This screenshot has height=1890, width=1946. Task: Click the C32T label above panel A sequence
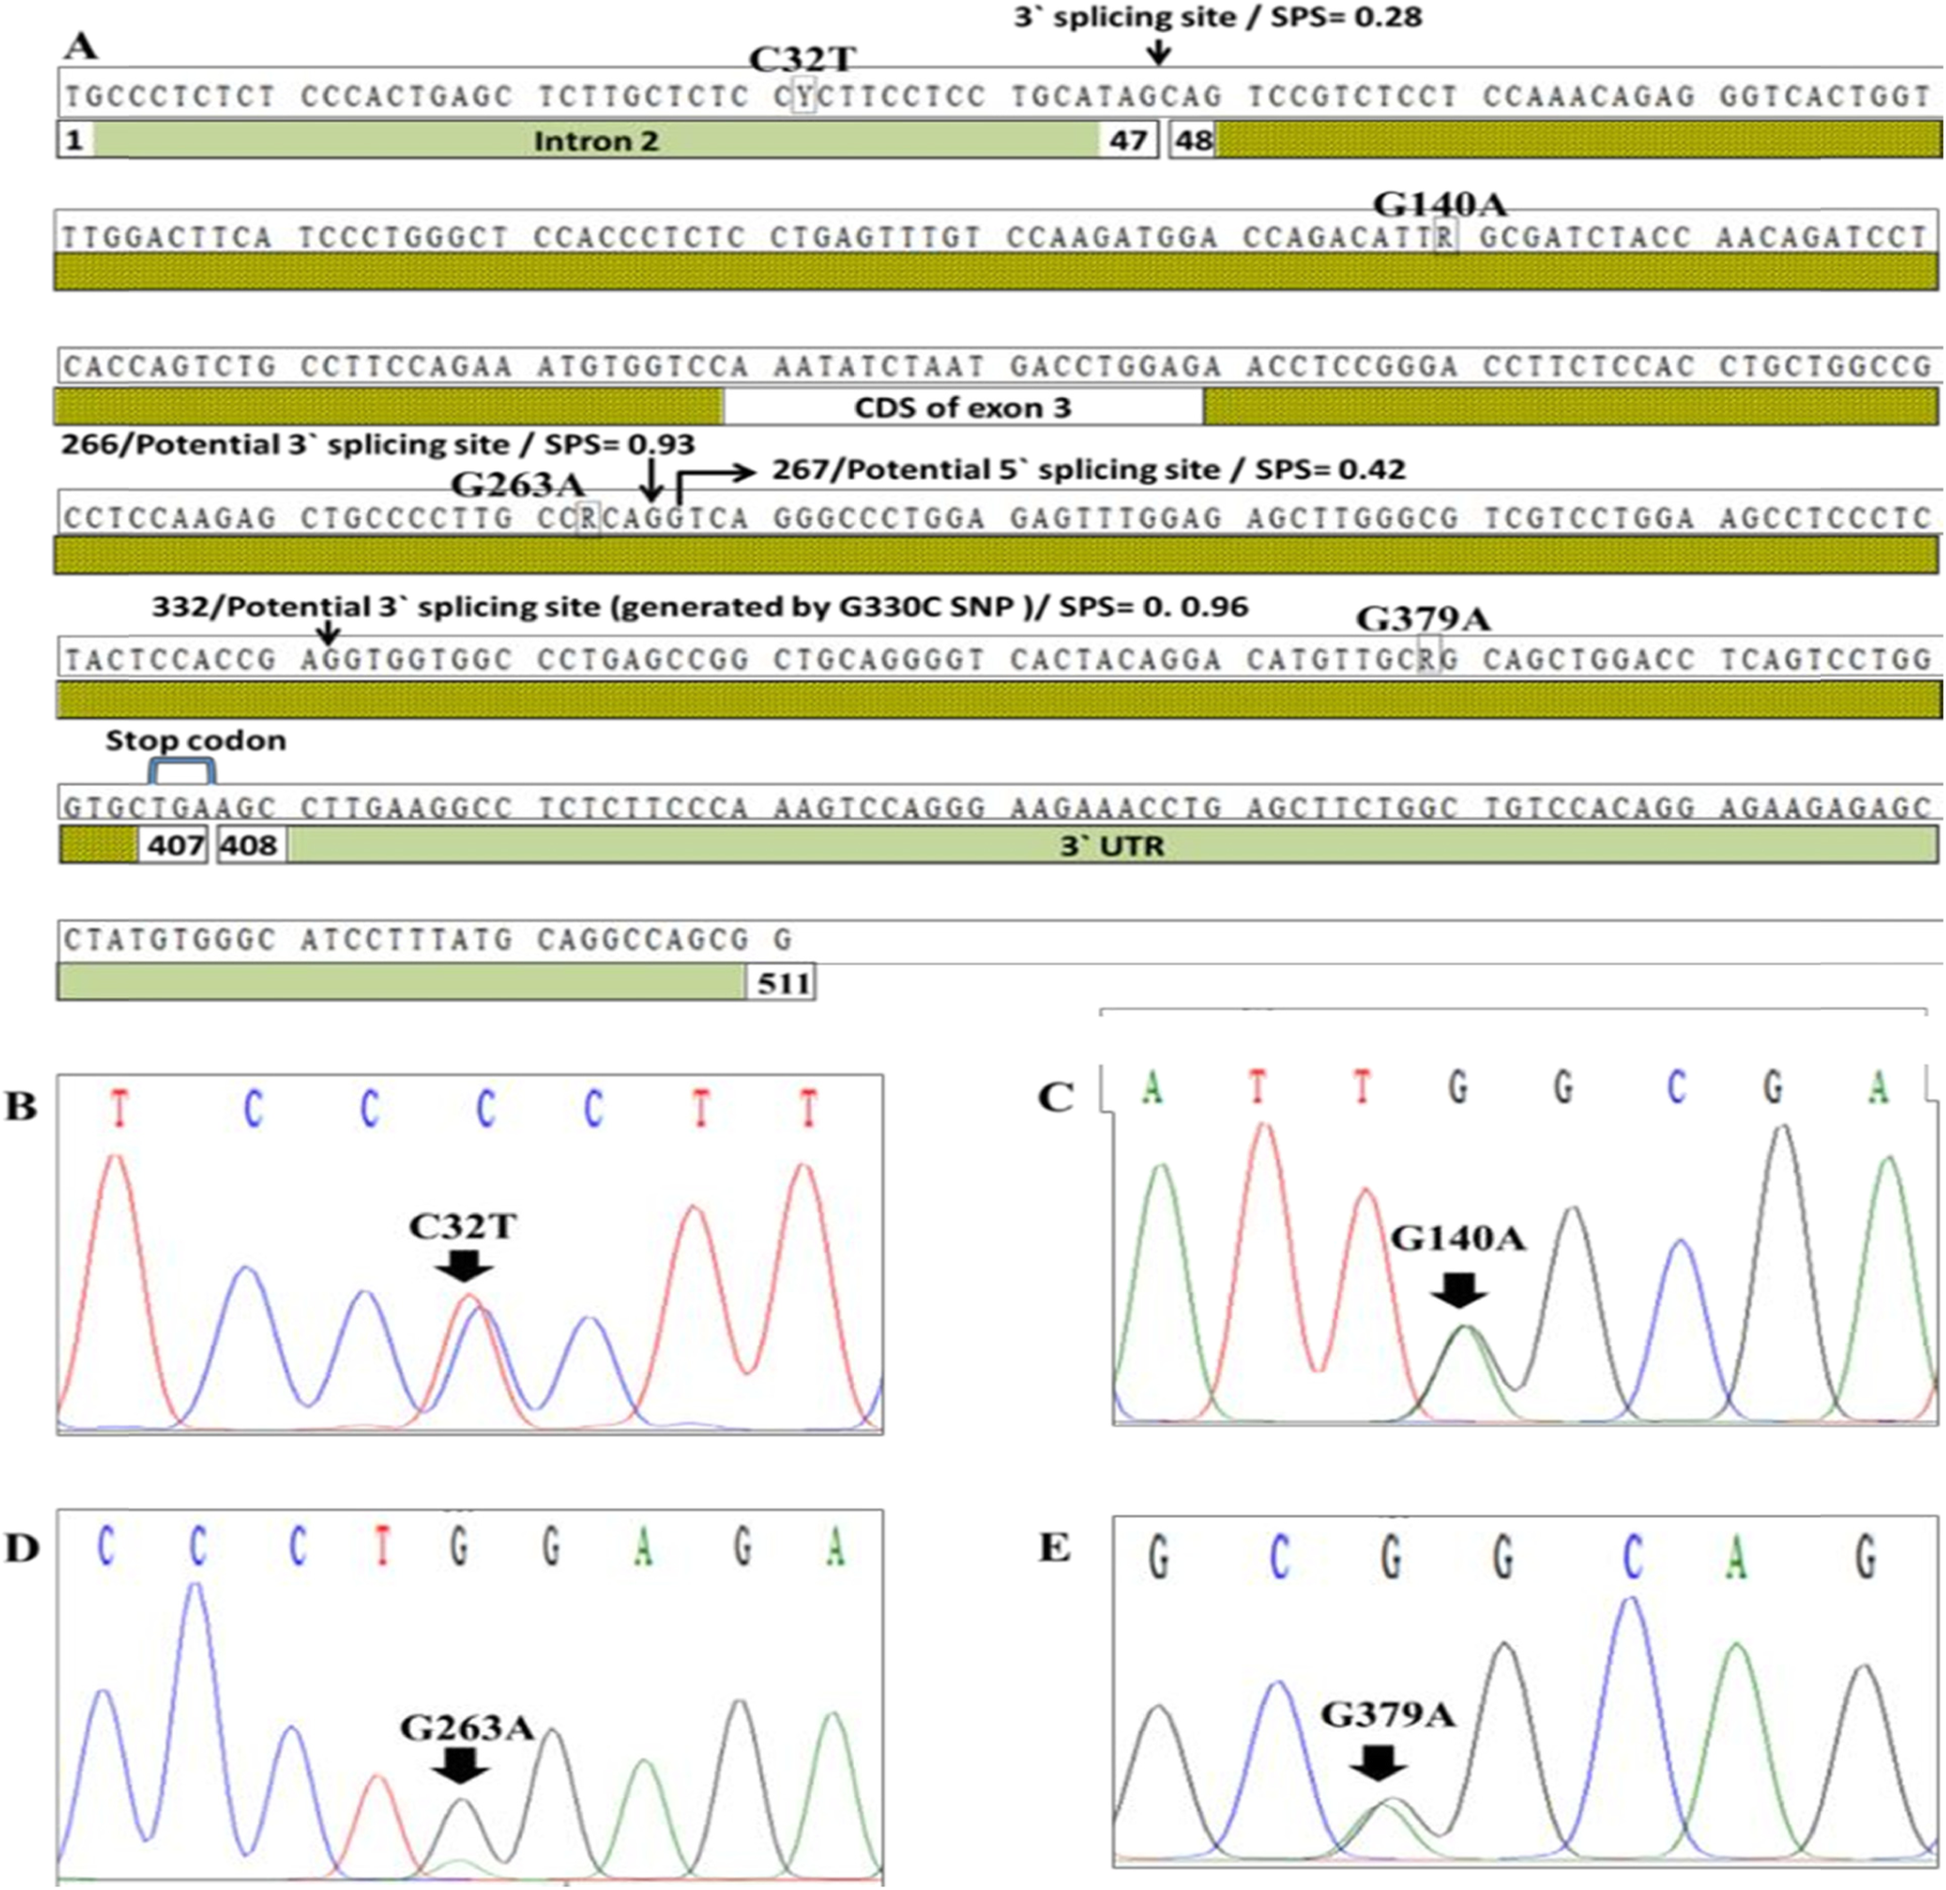click(802, 59)
